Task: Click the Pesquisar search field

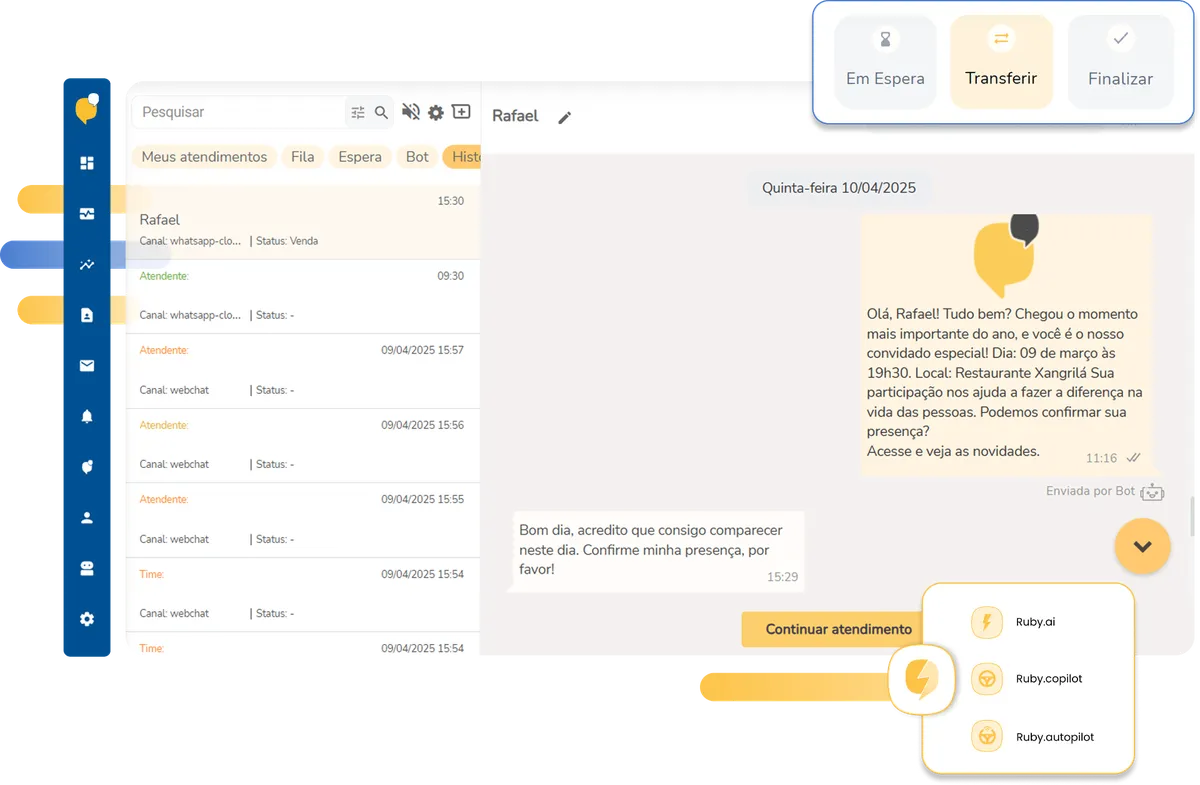Action: (240, 112)
